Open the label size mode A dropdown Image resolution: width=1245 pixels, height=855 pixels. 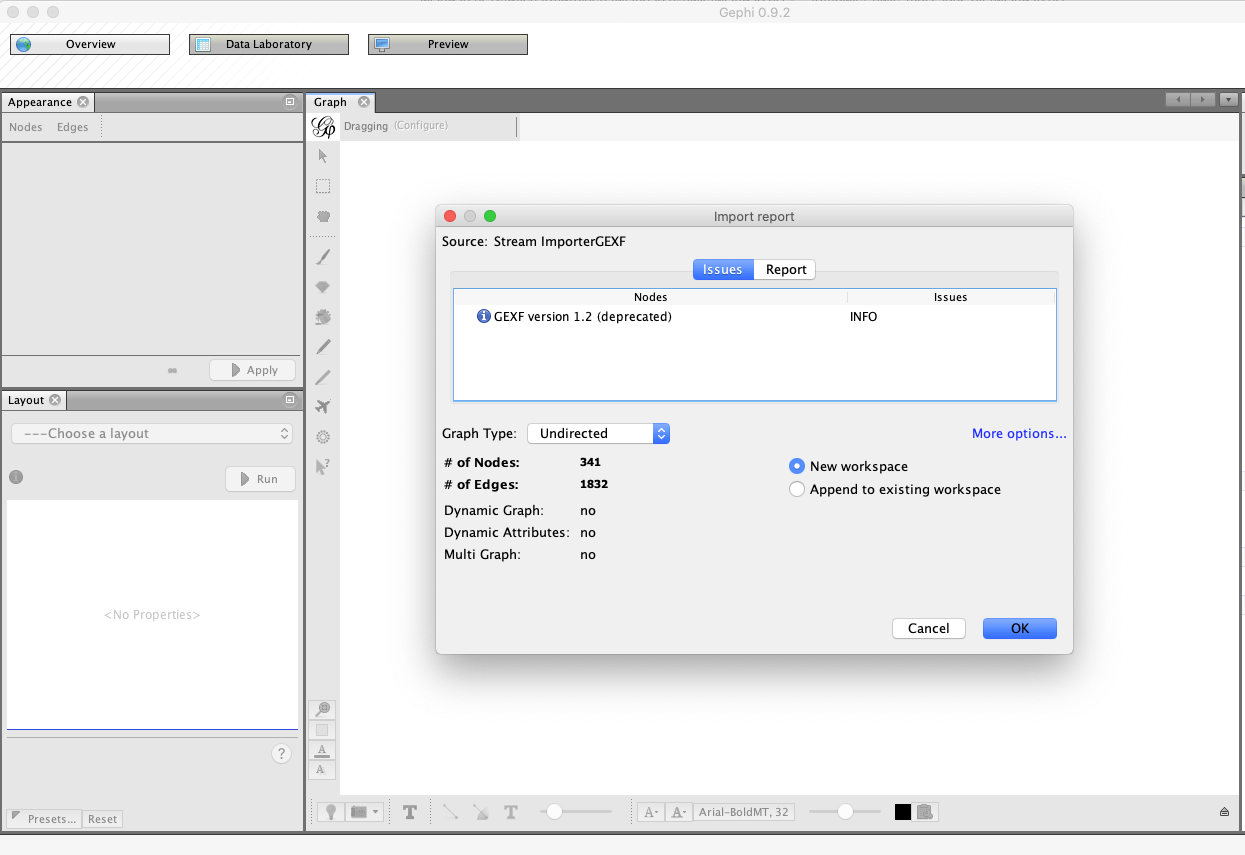point(651,812)
